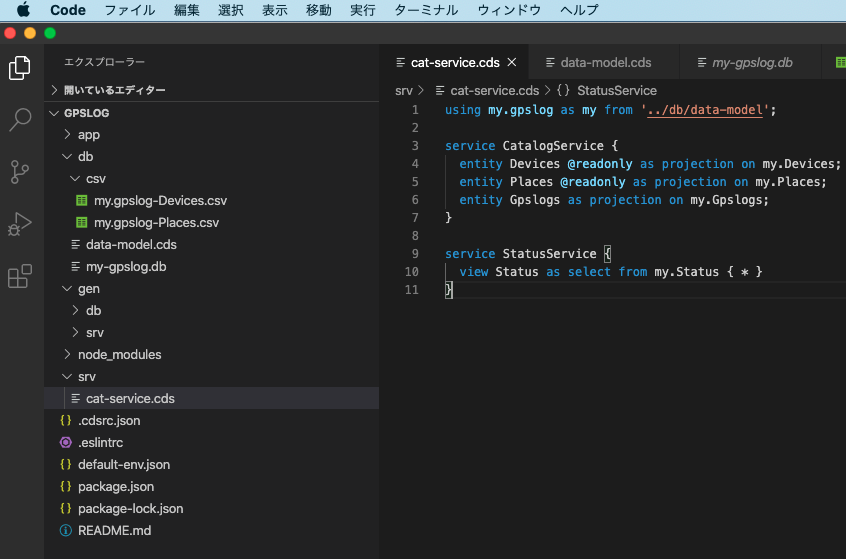
Task: Click the JSON braces icon of package-lock.json
Action: [x=66, y=509]
